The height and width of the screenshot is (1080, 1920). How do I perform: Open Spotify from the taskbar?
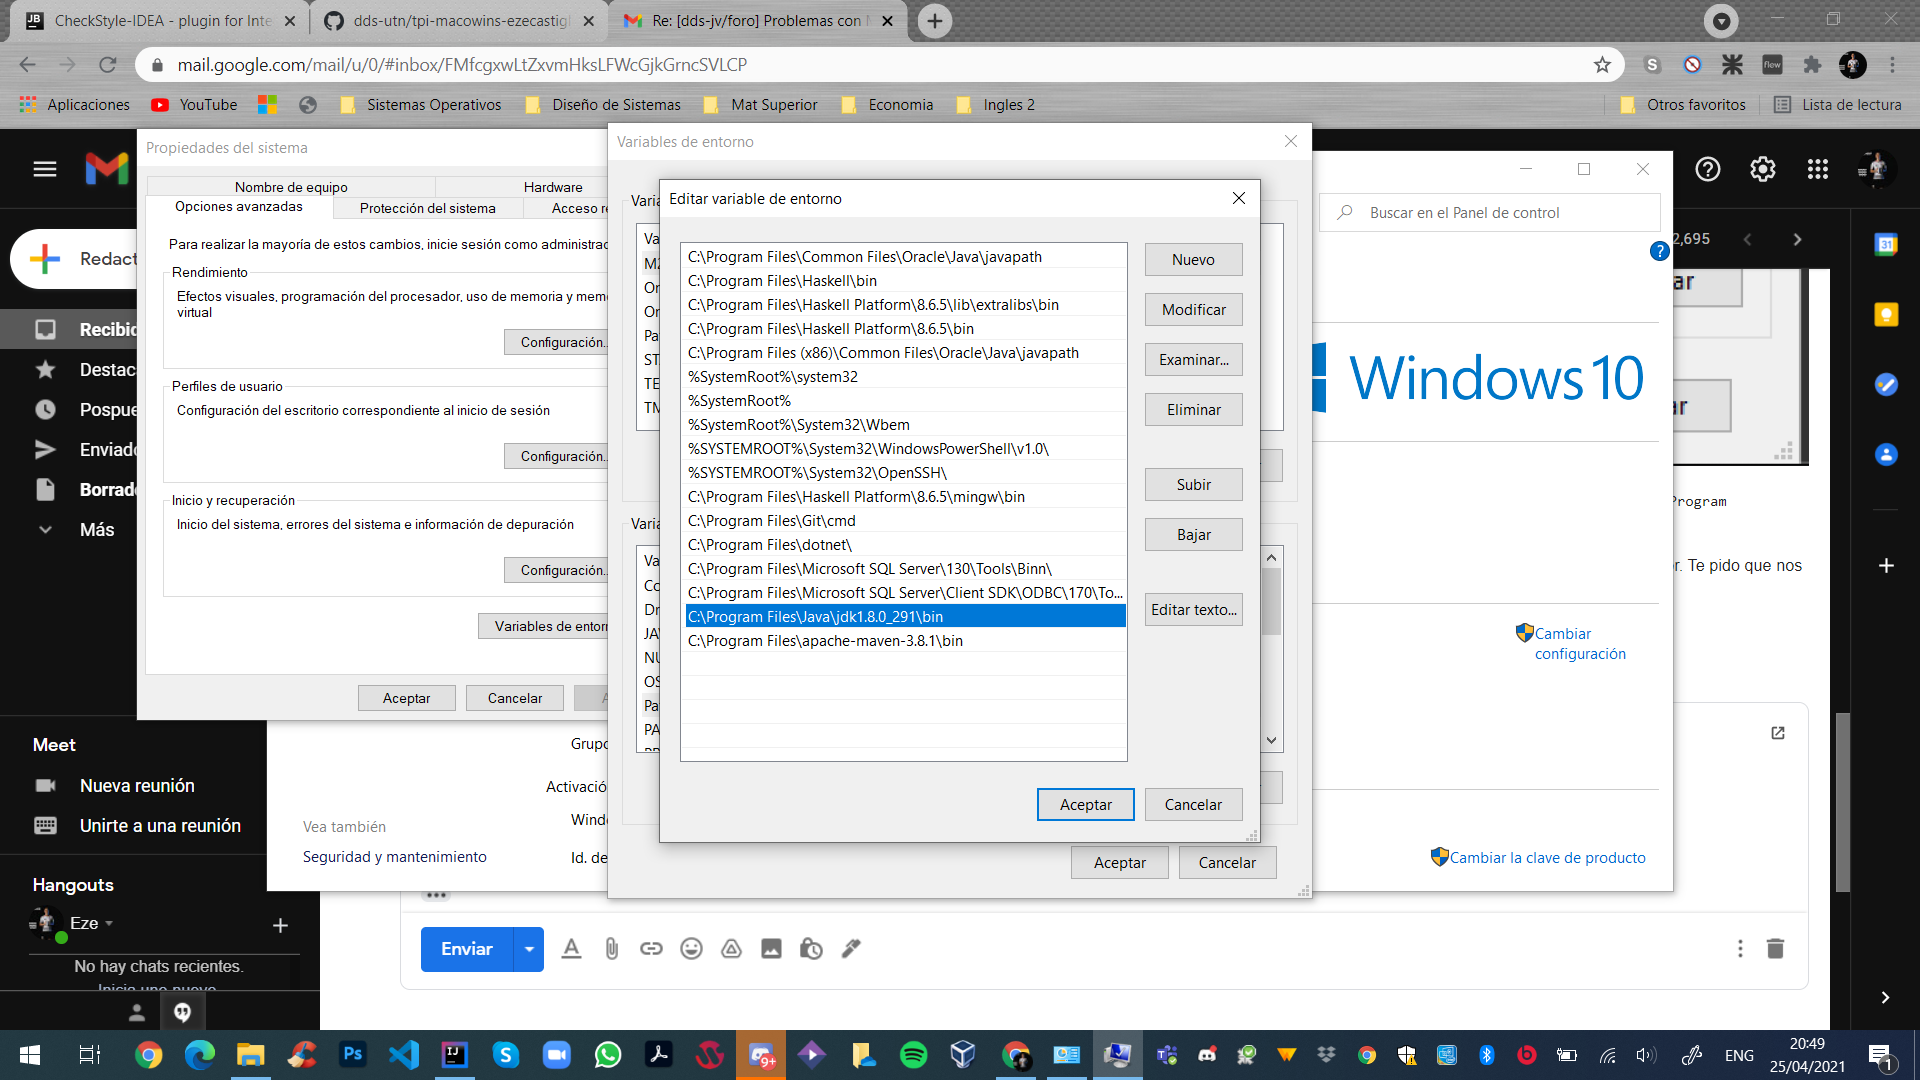coord(913,1055)
